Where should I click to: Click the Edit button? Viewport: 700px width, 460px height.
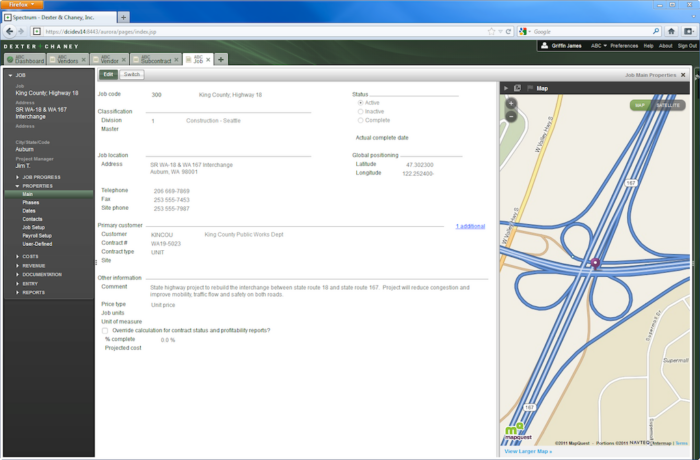pyautogui.click(x=107, y=74)
